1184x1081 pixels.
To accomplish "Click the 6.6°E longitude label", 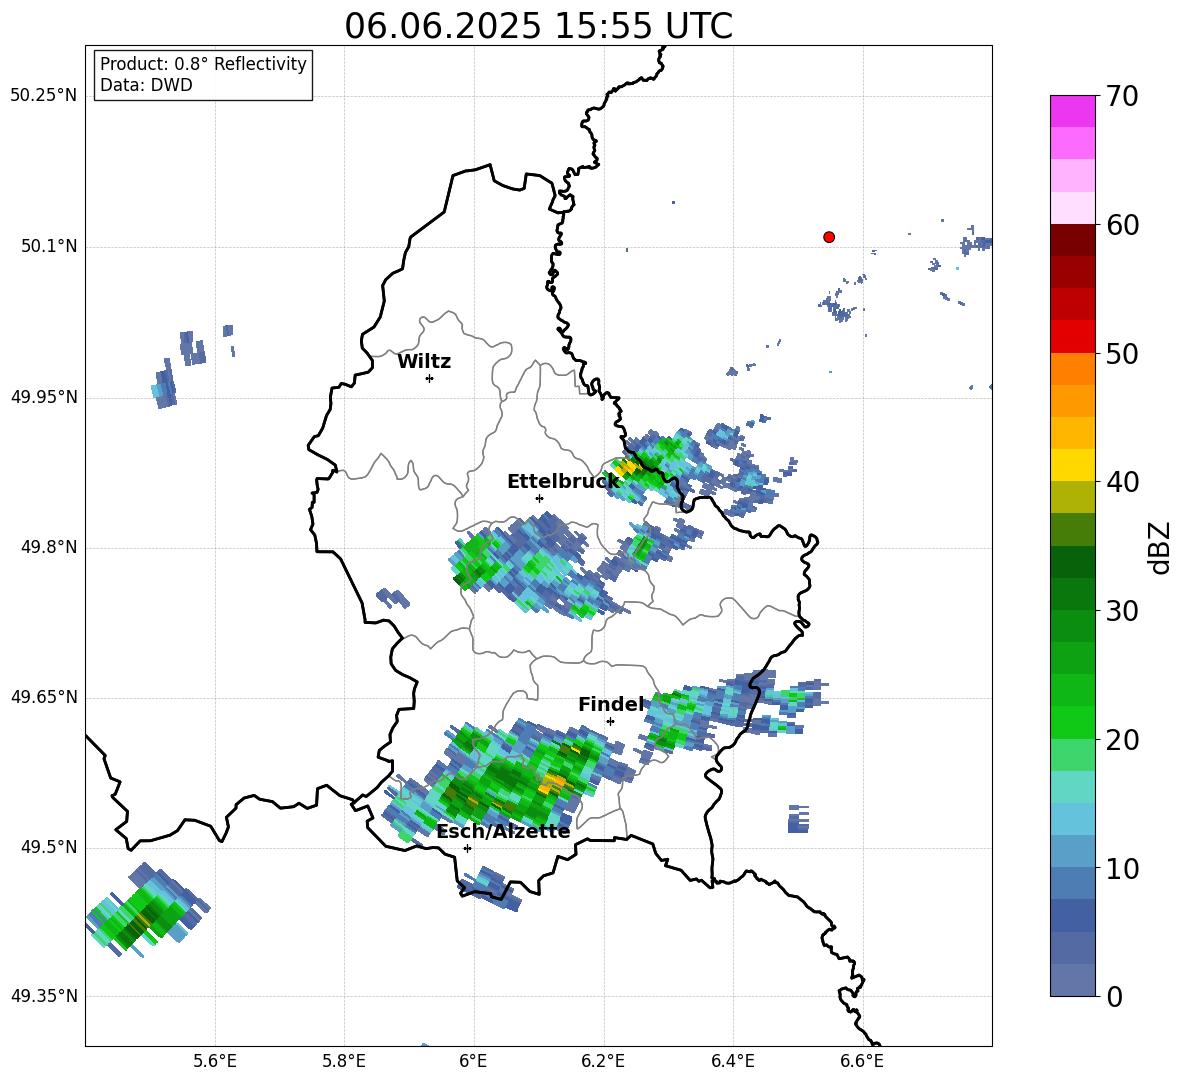I will [x=862, y=1061].
